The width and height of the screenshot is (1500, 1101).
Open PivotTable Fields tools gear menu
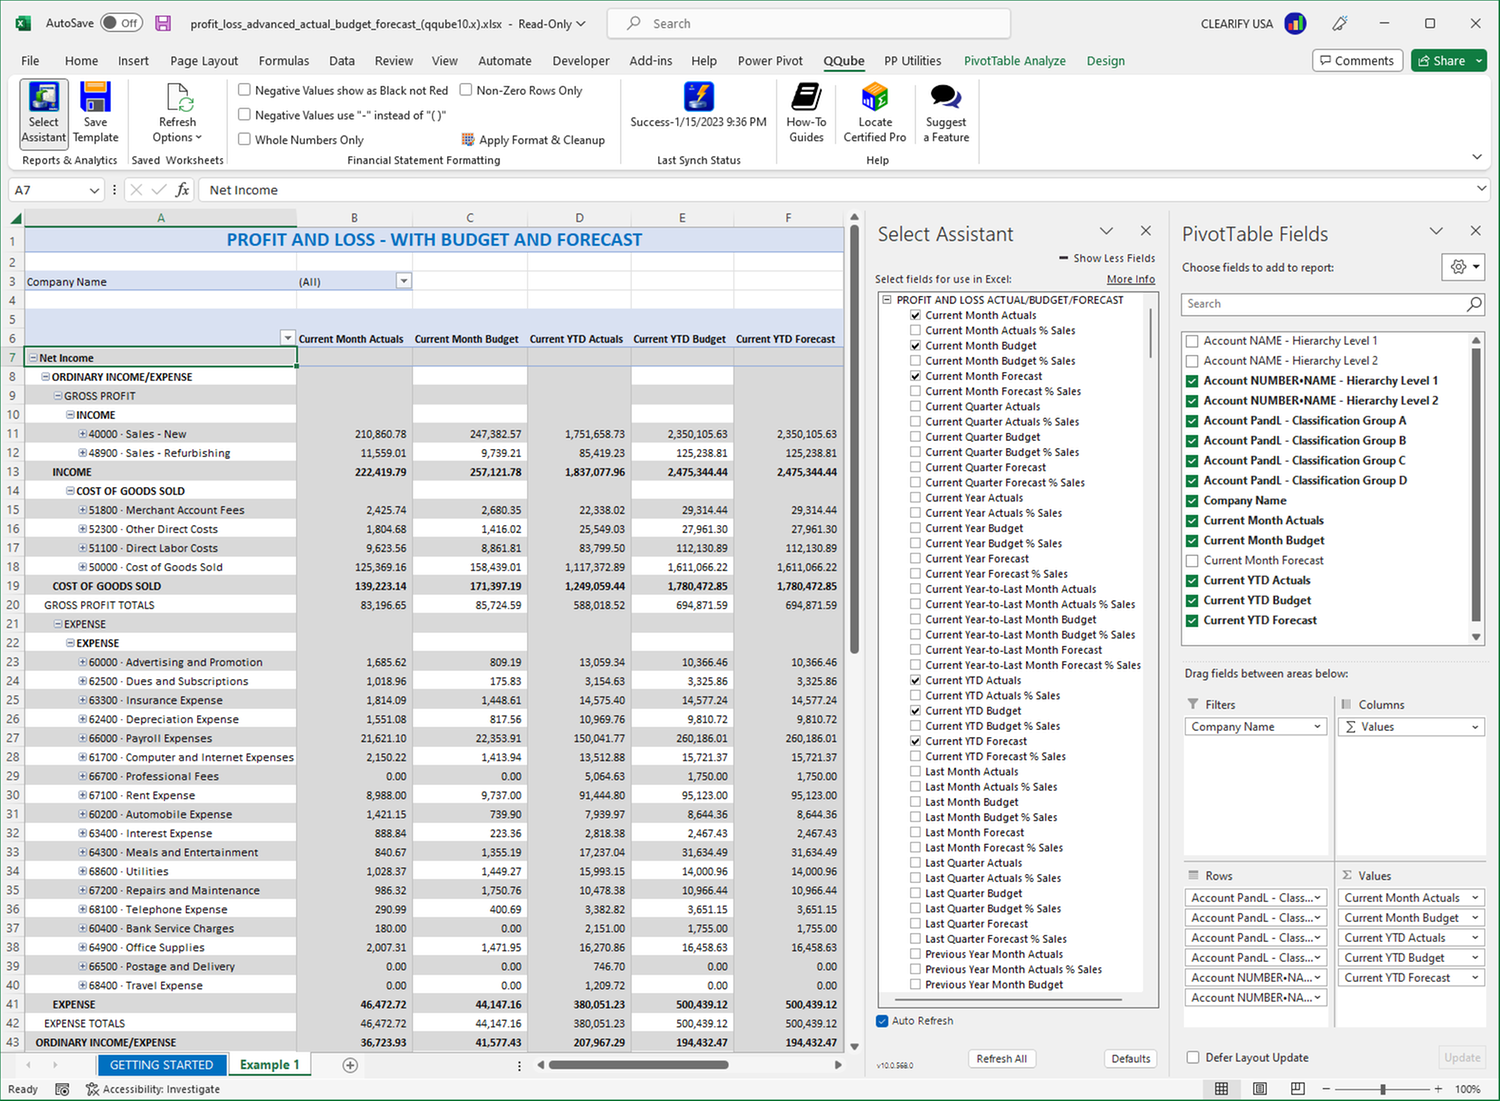click(1464, 267)
